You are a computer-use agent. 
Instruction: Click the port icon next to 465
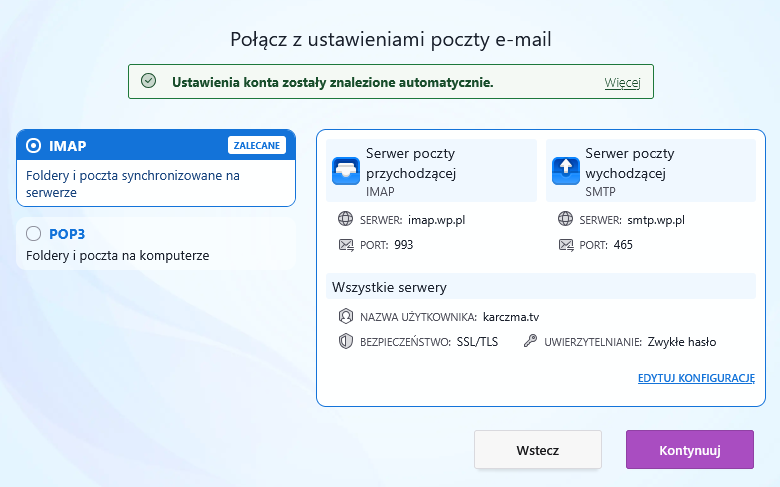coord(566,245)
